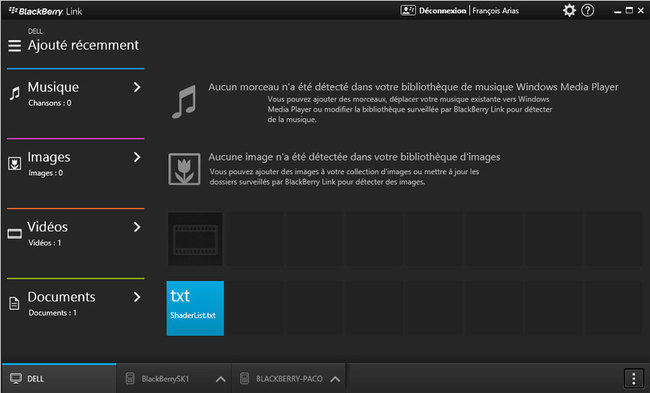Screen dimensions: 650x393
Task: Click the Déconnexion sign-out link
Action: [x=442, y=11]
